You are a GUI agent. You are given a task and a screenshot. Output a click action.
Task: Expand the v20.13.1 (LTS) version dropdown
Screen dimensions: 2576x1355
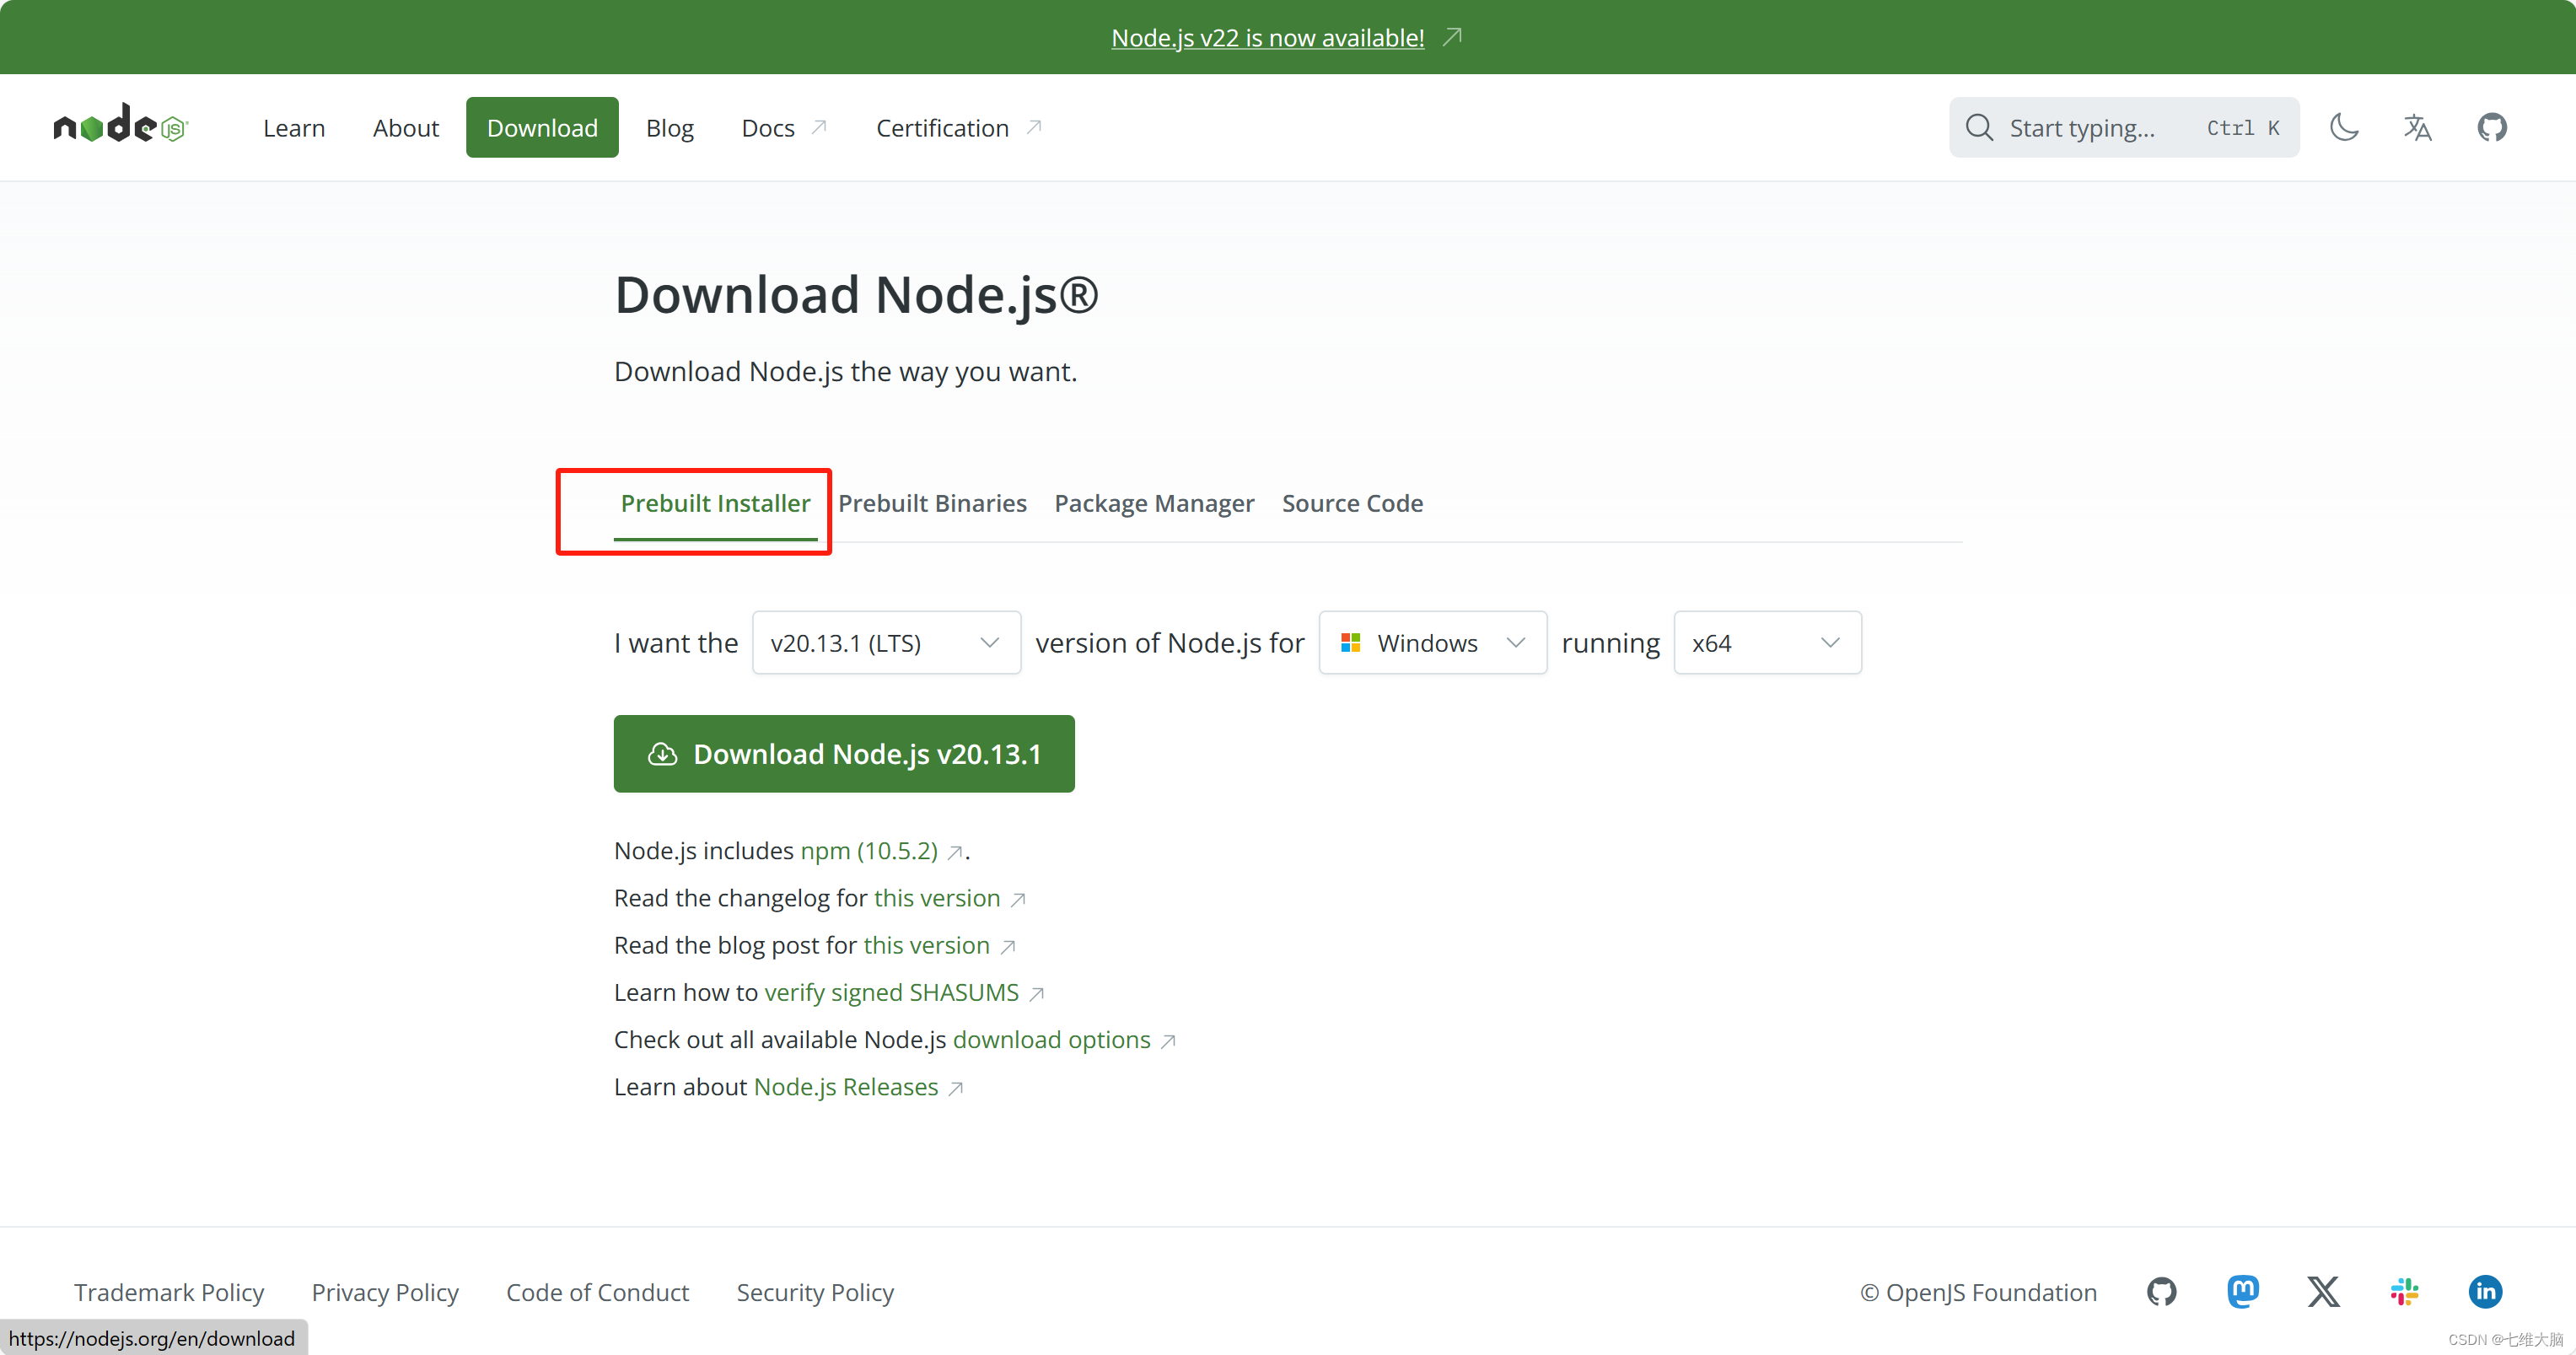(x=886, y=642)
